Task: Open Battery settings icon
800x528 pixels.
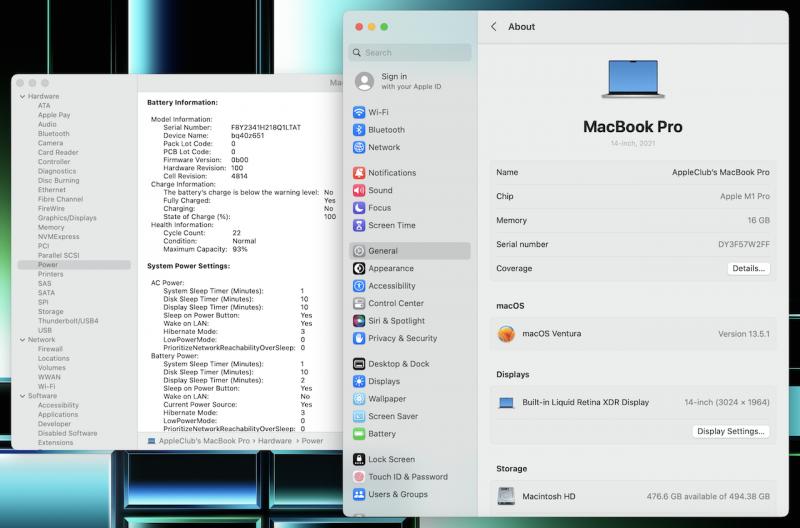Action: [359, 434]
